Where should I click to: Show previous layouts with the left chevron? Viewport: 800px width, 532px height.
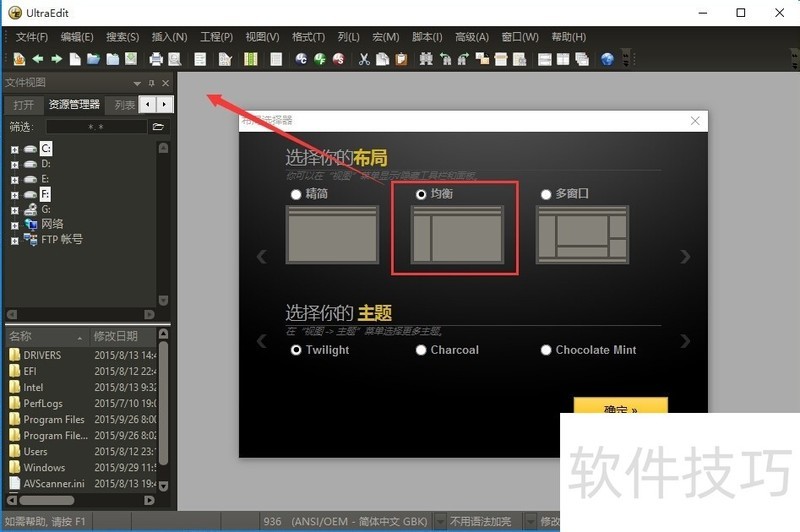[262, 257]
